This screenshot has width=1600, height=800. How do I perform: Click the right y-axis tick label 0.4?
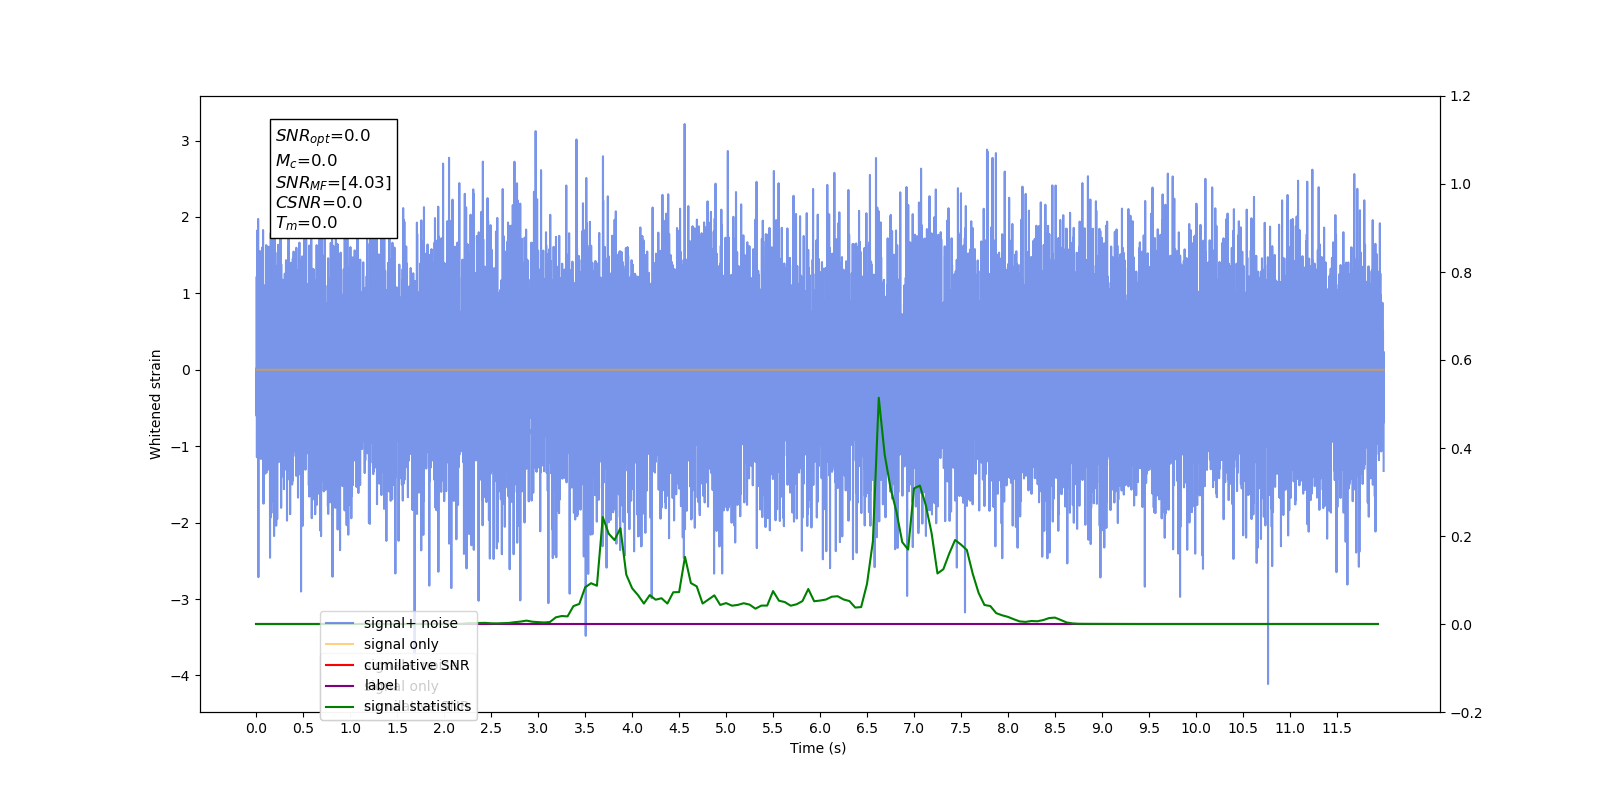pyautogui.click(x=1461, y=449)
